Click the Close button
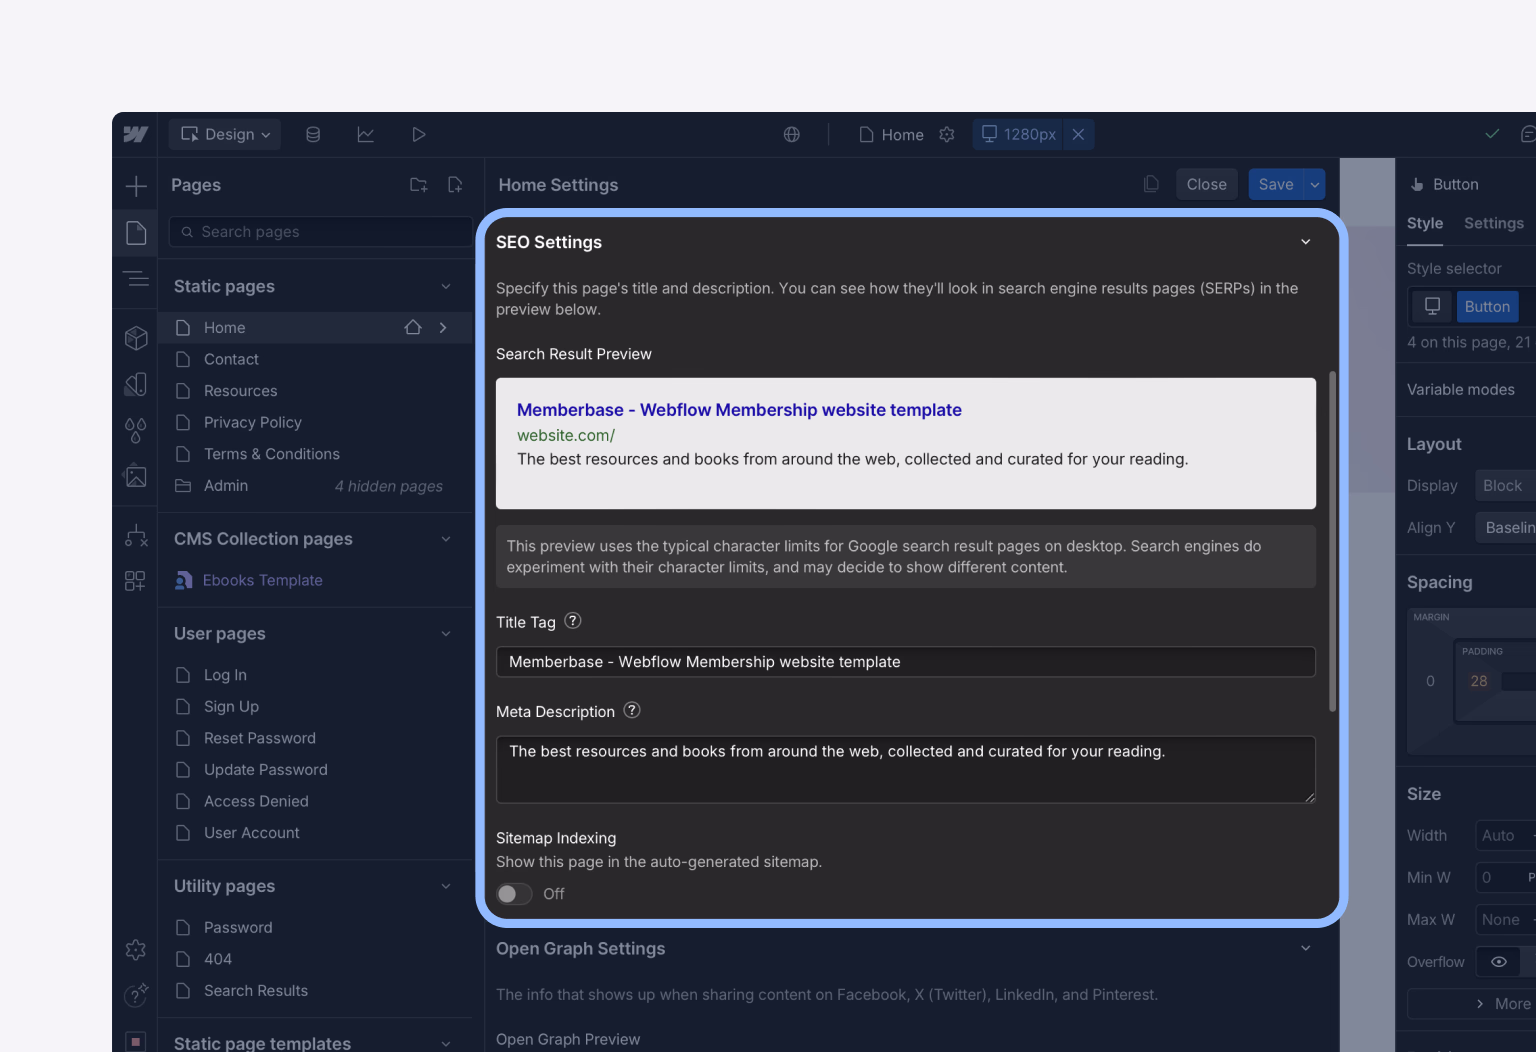 coord(1207,184)
